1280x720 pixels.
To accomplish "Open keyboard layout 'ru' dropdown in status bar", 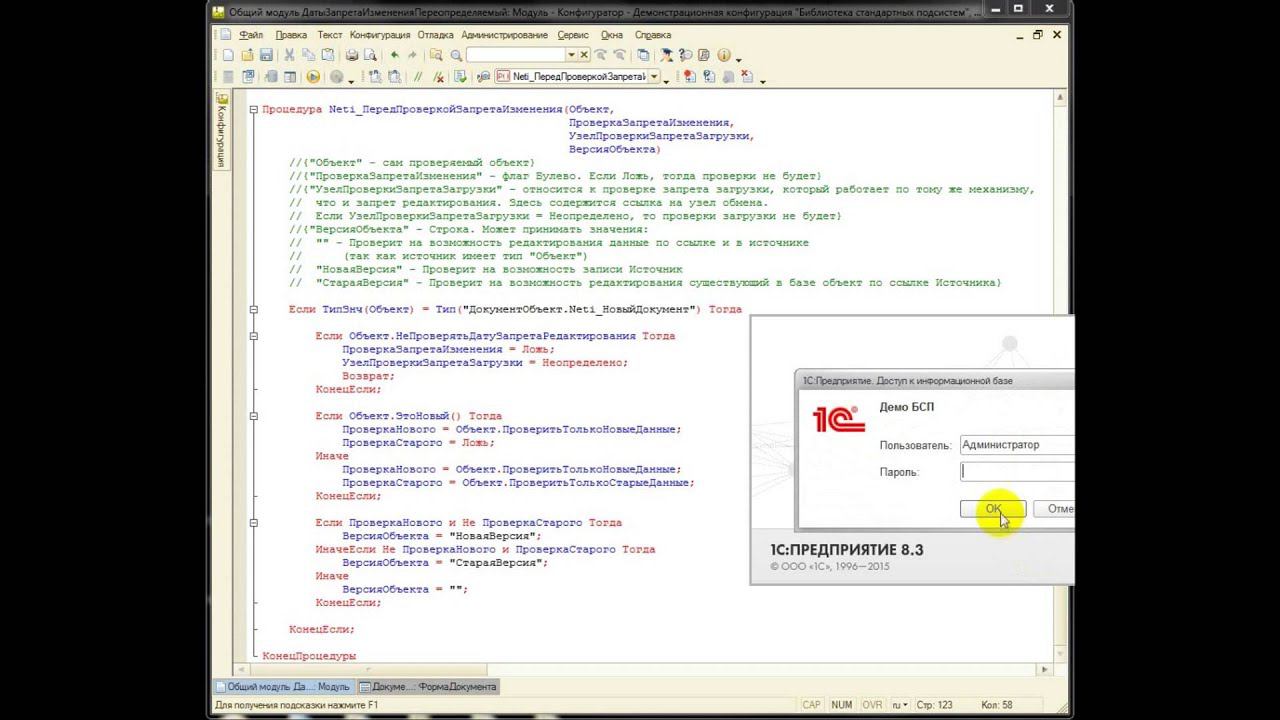I will [x=902, y=705].
